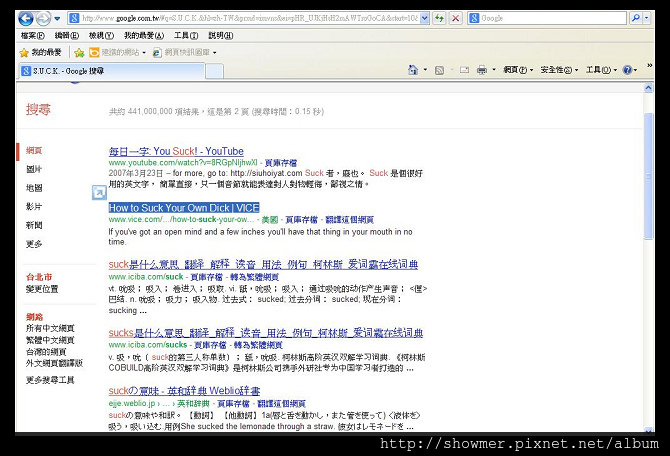This screenshot has height=456, width=670.
Task: Click the magnifier search button
Action: pos(636,18)
